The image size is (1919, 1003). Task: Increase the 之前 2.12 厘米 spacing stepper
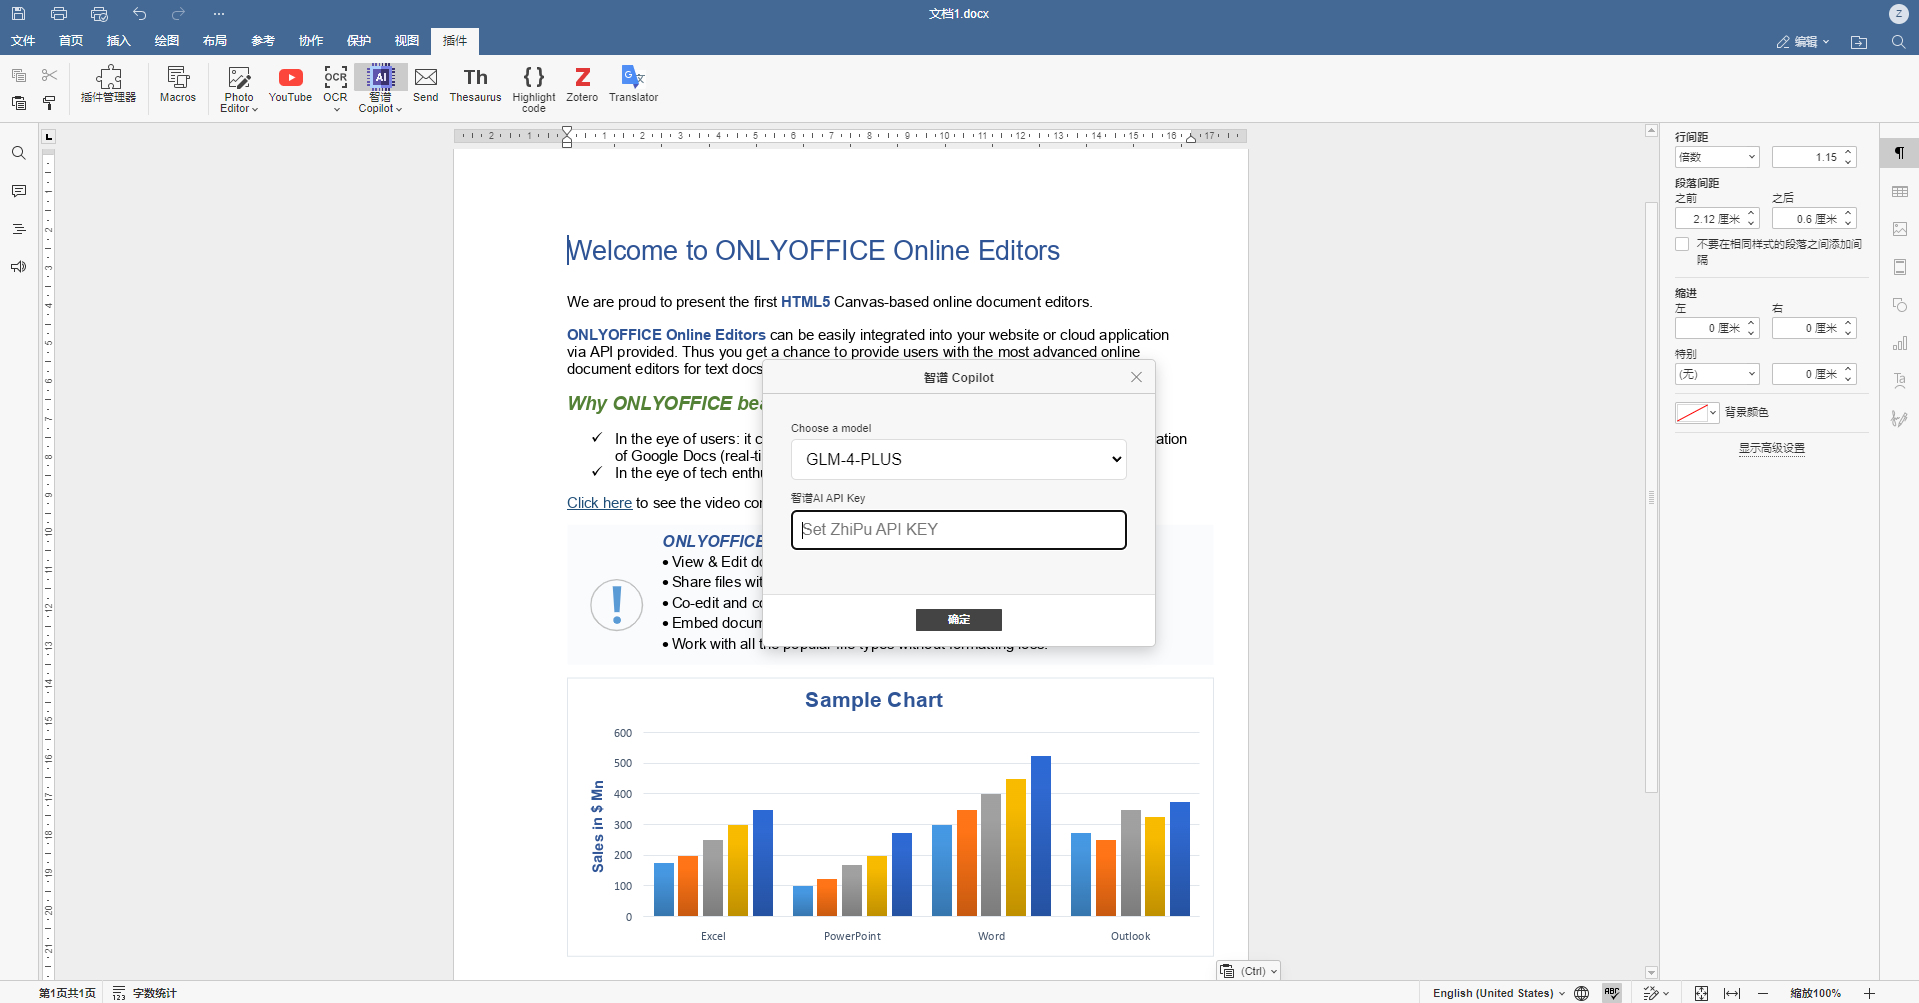pyautogui.click(x=1751, y=214)
